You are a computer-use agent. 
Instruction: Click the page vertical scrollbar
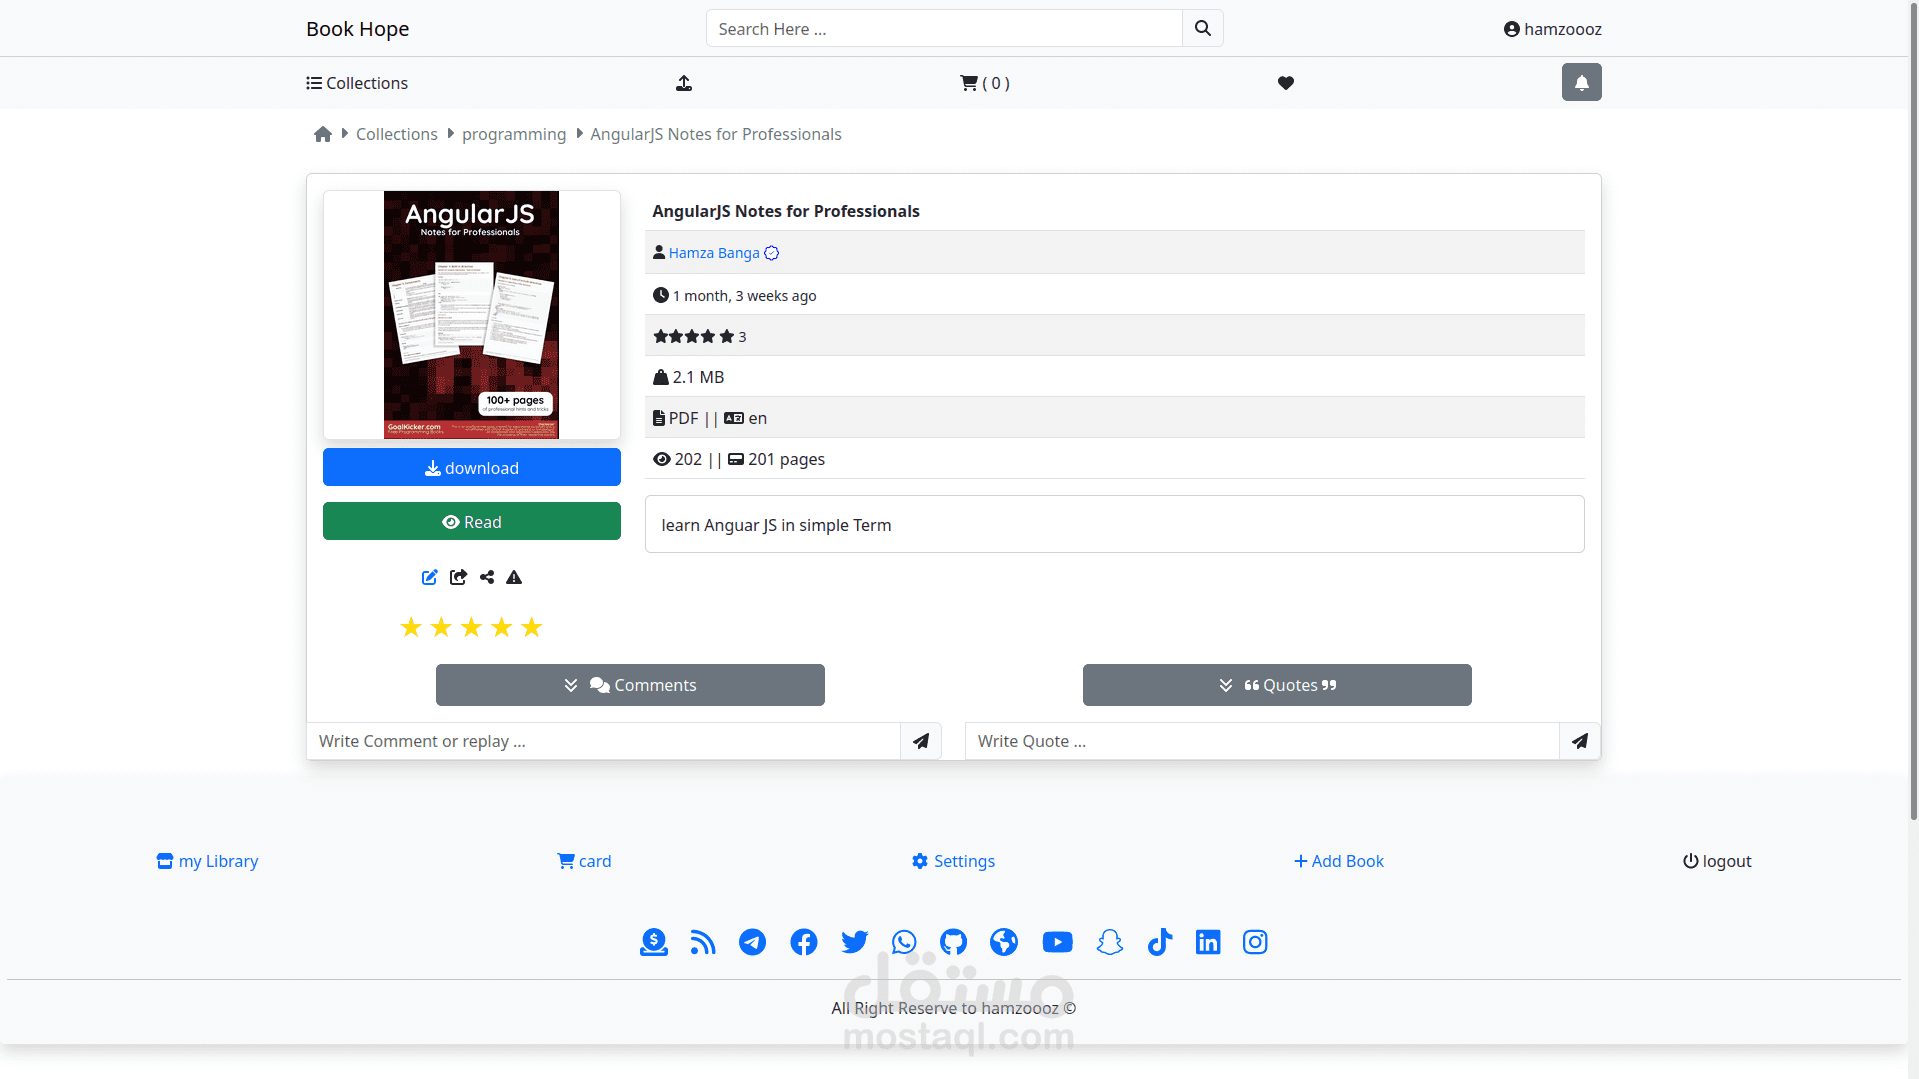tap(1913, 410)
